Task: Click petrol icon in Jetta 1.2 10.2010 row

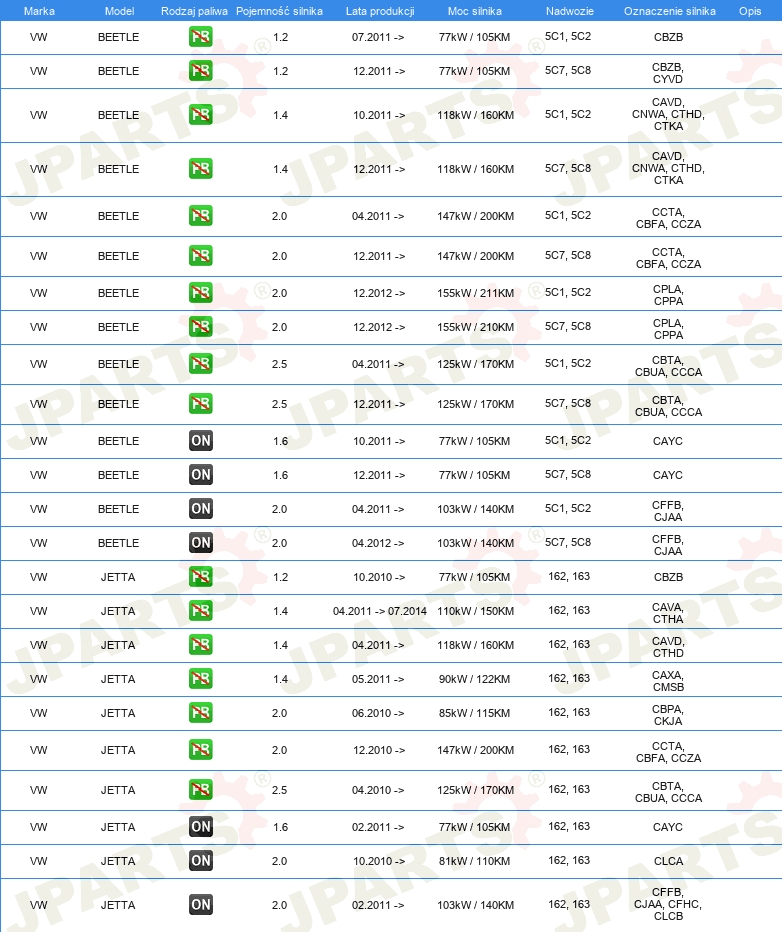Action: coord(201,577)
